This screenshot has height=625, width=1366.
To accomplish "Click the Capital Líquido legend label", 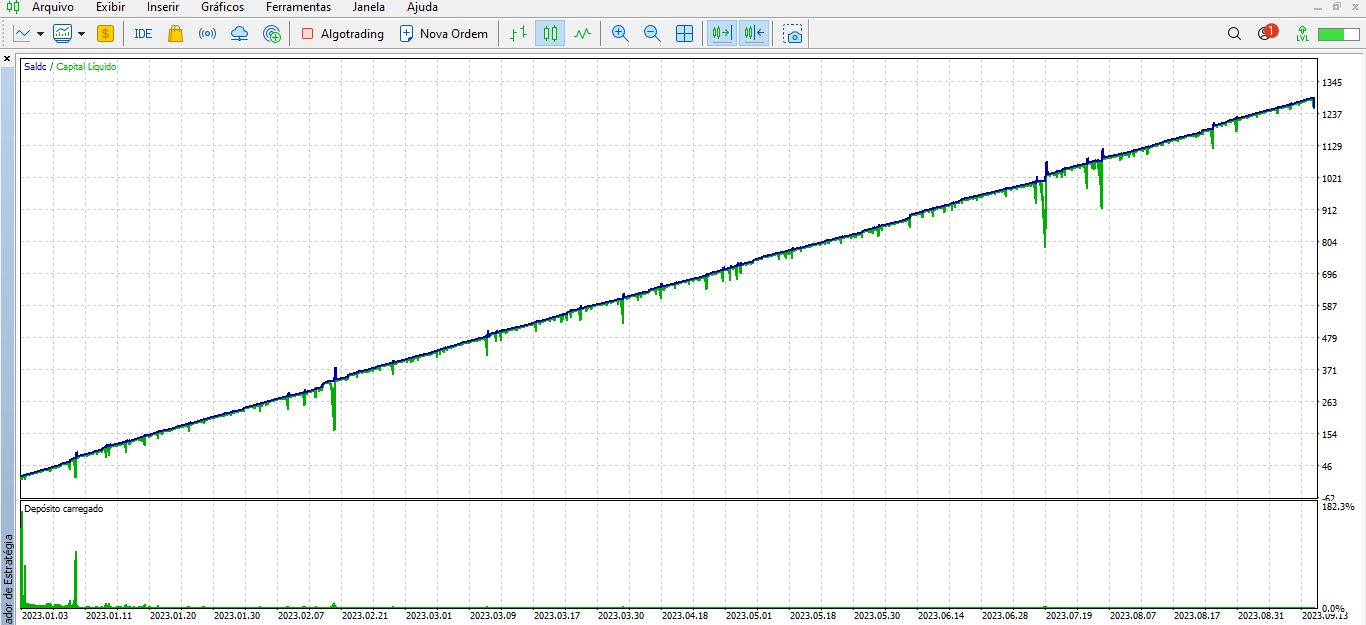I will coord(86,67).
